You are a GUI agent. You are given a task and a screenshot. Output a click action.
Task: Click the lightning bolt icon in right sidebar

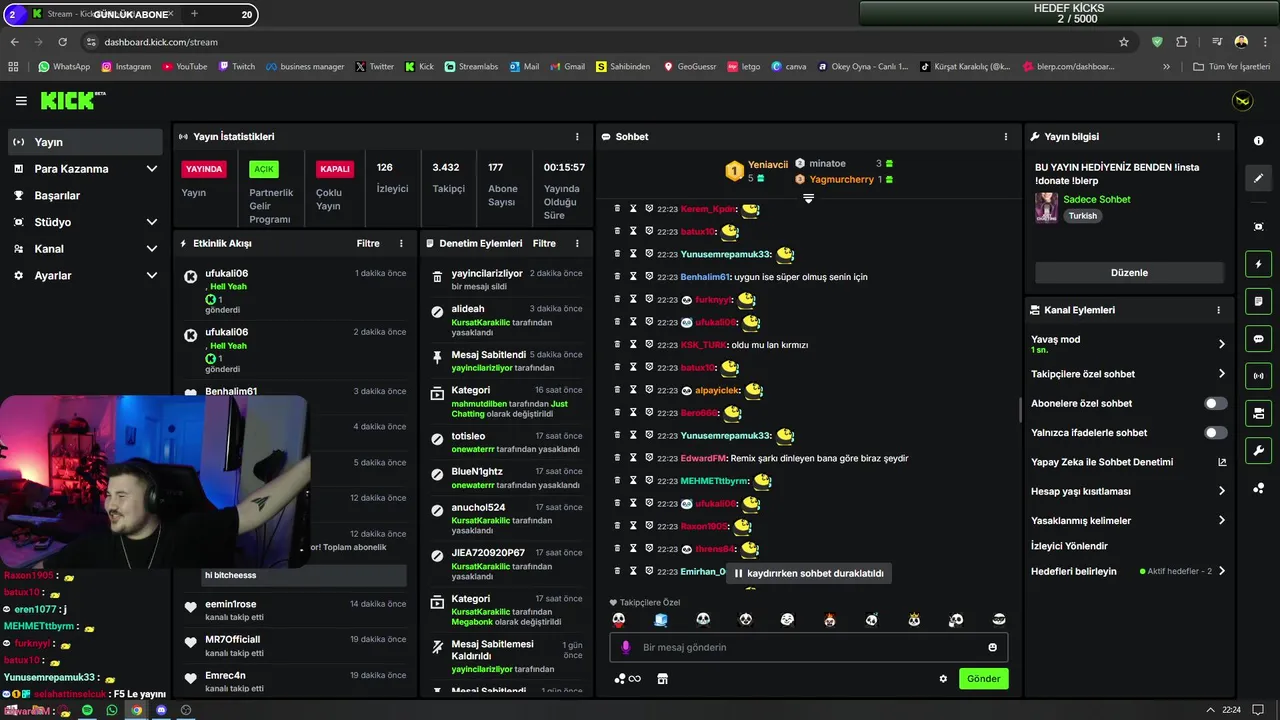point(1258,264)
